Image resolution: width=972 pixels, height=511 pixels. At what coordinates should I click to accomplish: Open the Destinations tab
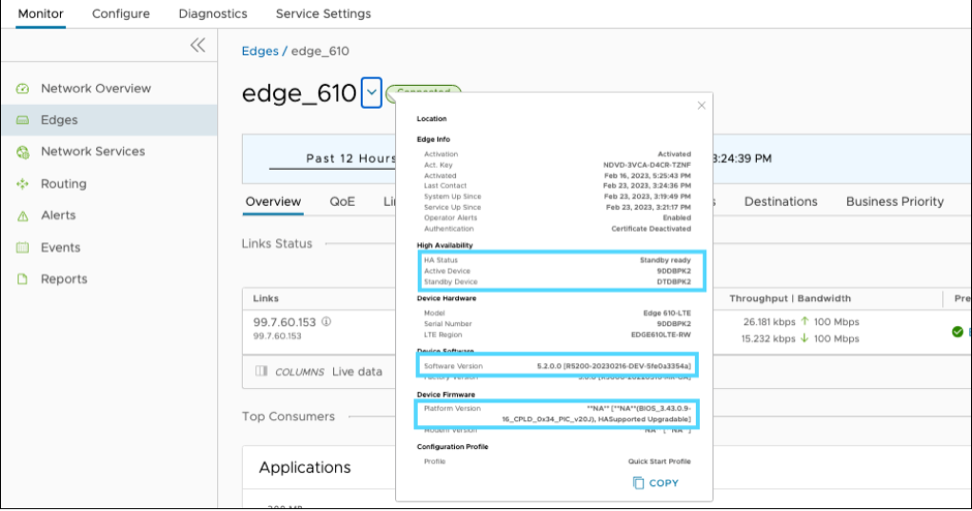pos(780,202)
